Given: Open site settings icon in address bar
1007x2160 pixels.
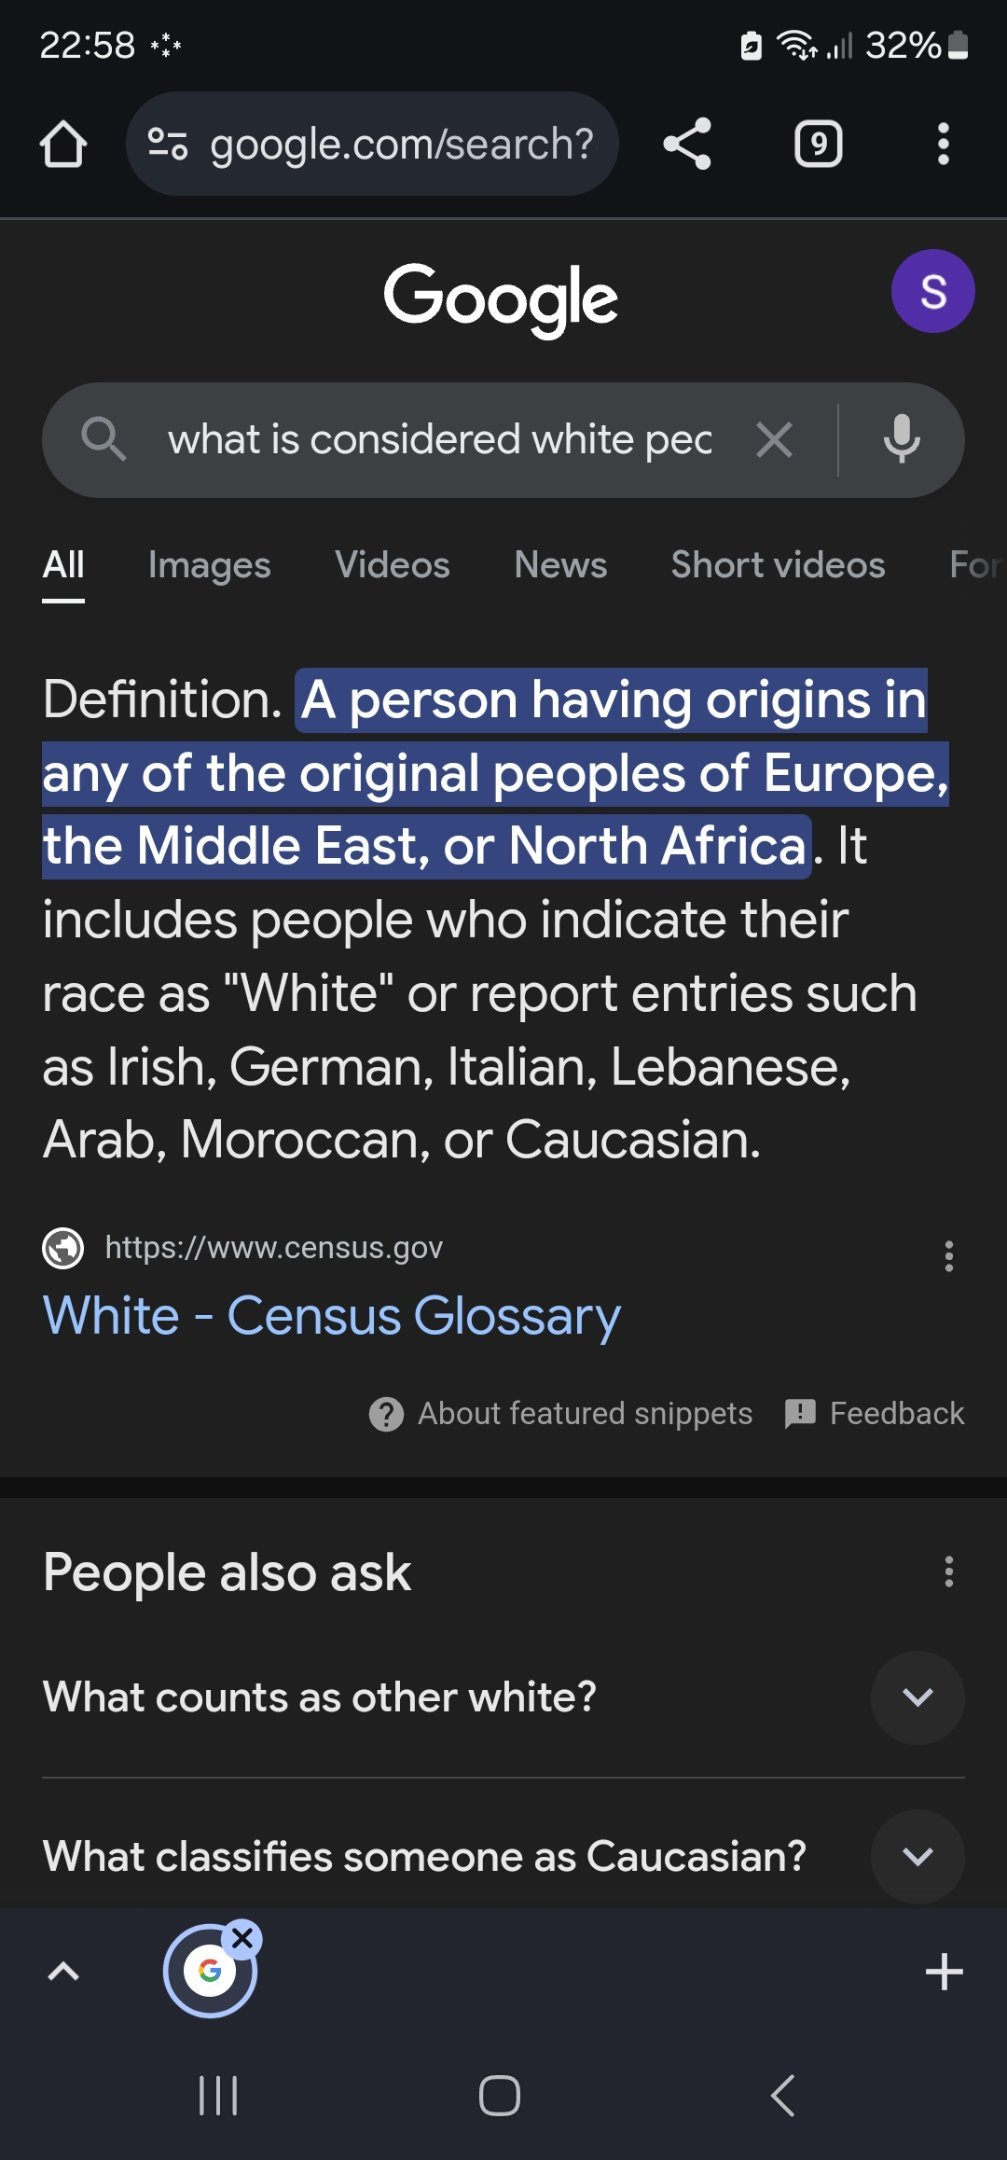Looking at the screenshot, I should pos(167,144).
